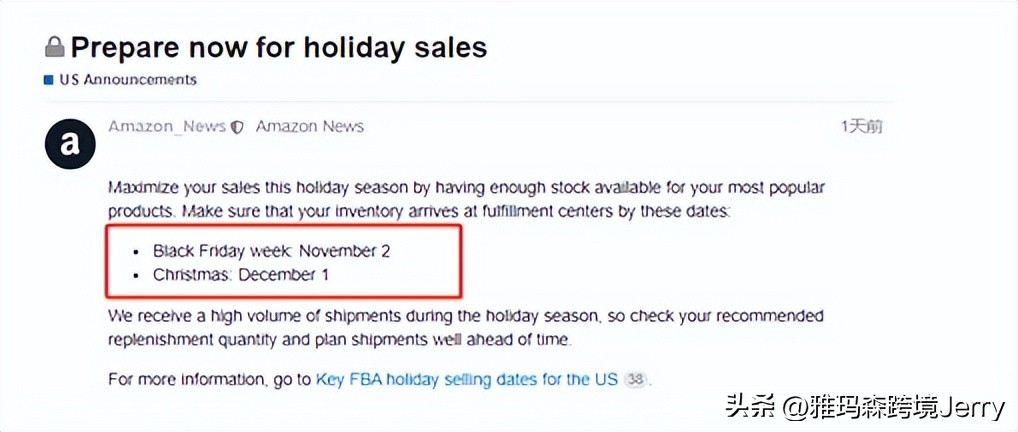Click the lock icon beside the title
Viewport: 1018px width, 432px height.
(x=54, y=47)
